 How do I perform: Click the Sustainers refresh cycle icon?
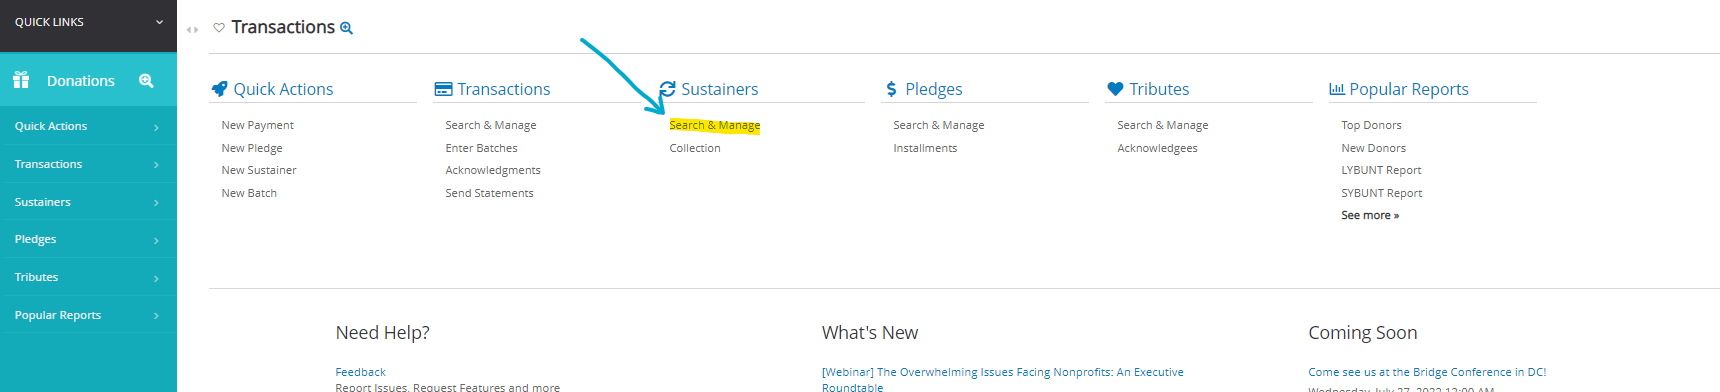(667, 89)
